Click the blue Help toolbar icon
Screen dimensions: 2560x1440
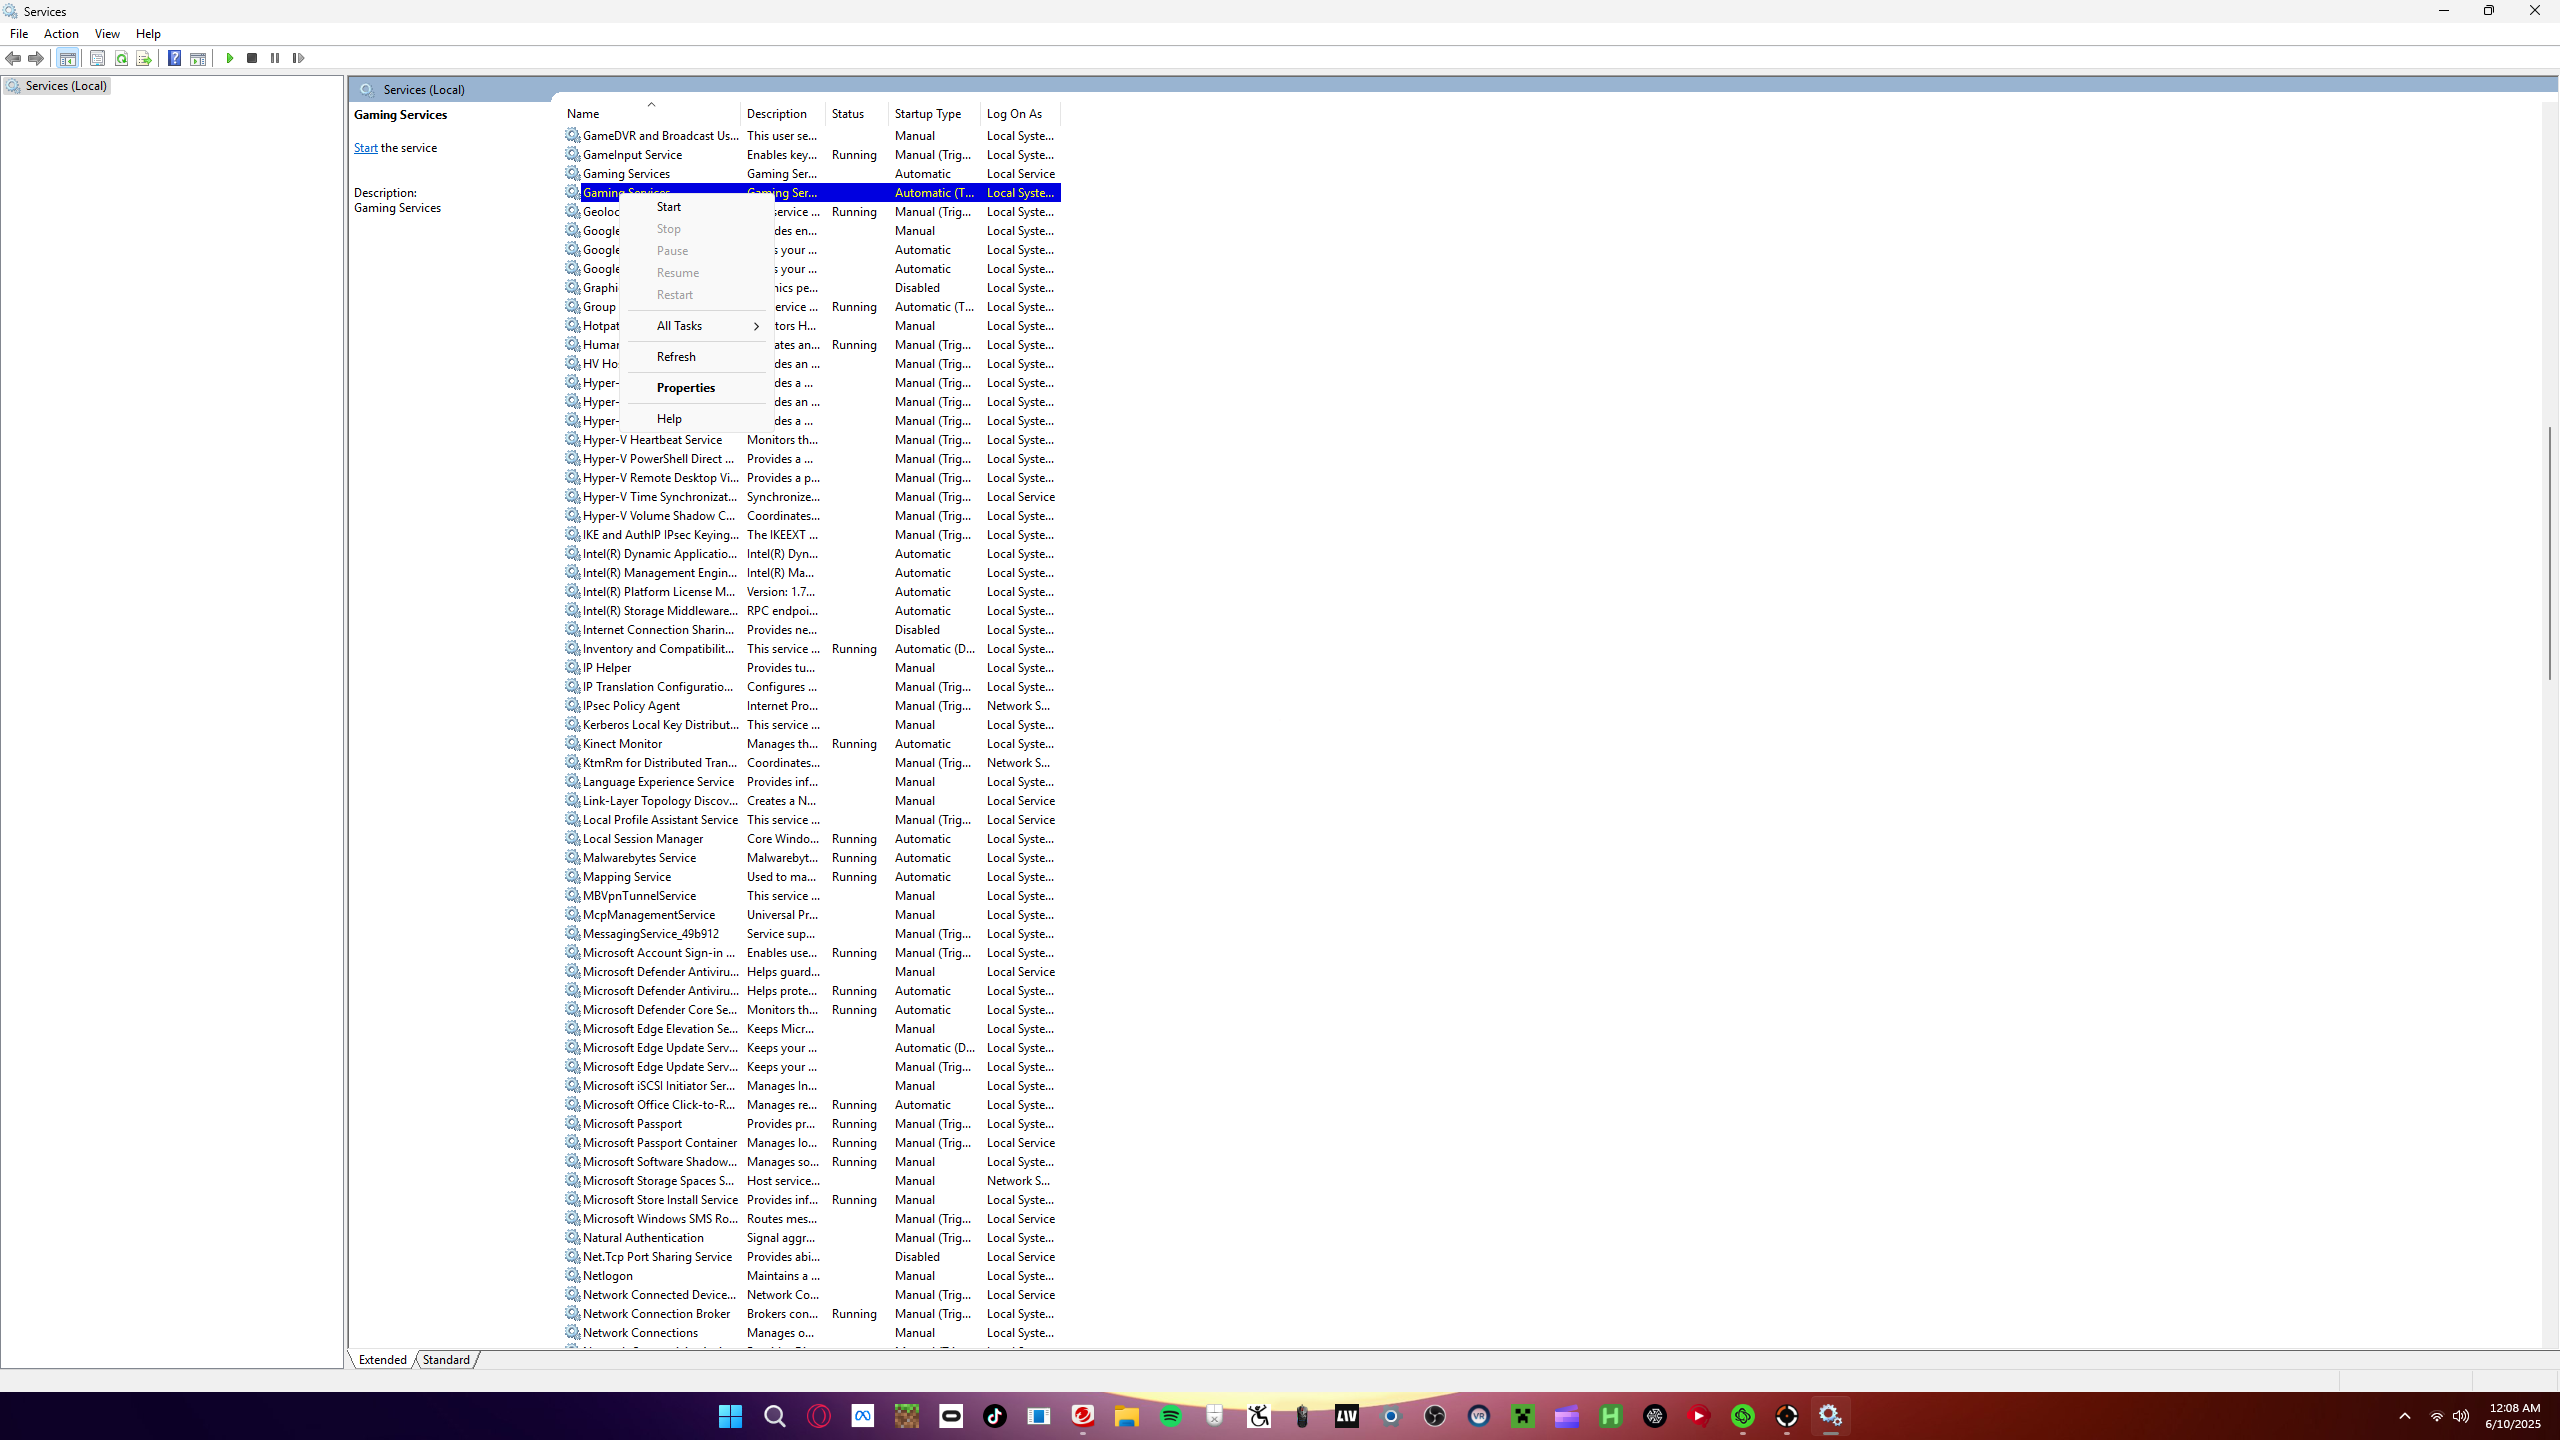click(x=174, y=58)
